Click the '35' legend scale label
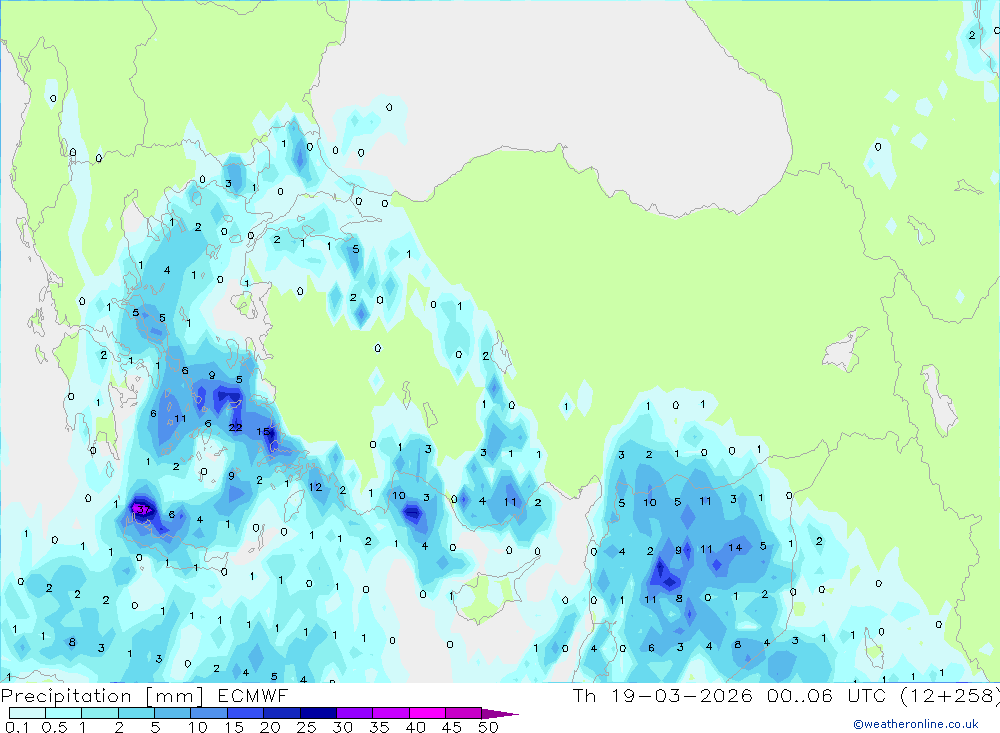The height and width of the screenshot is (733, 1000). (379, 727)
